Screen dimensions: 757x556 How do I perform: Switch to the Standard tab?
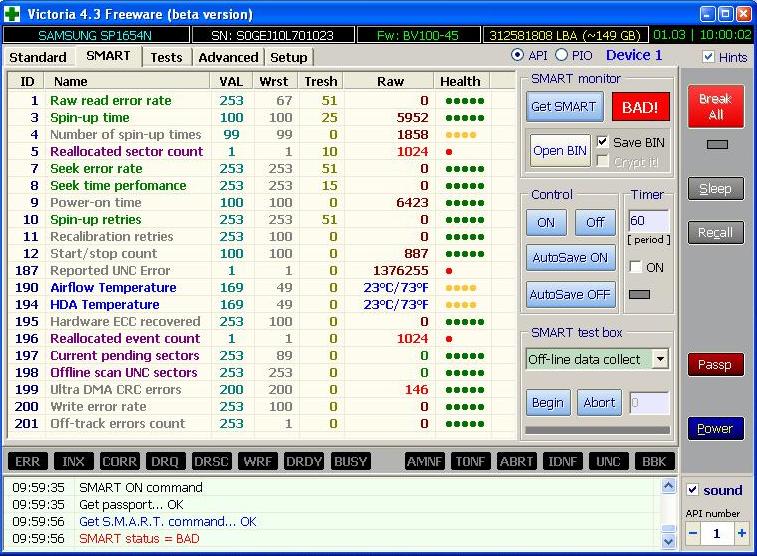point(38,57)
